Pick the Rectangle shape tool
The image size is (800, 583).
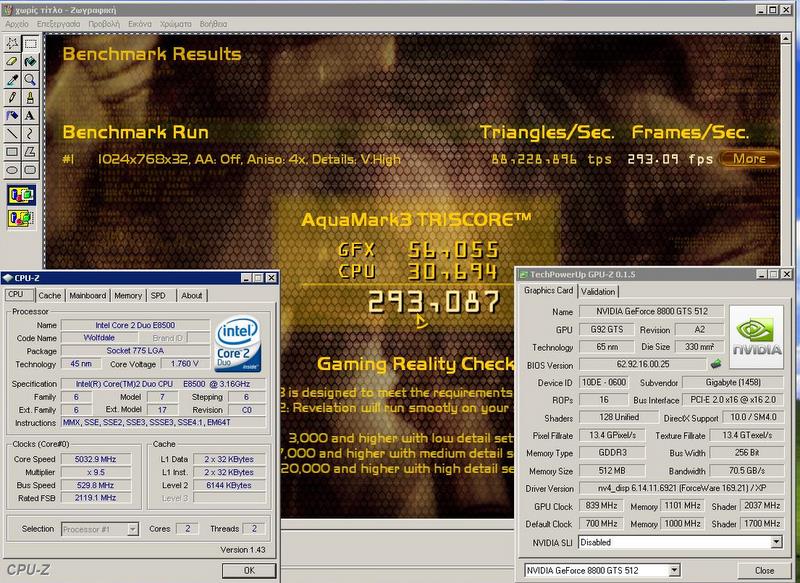[x=12, y=151]
